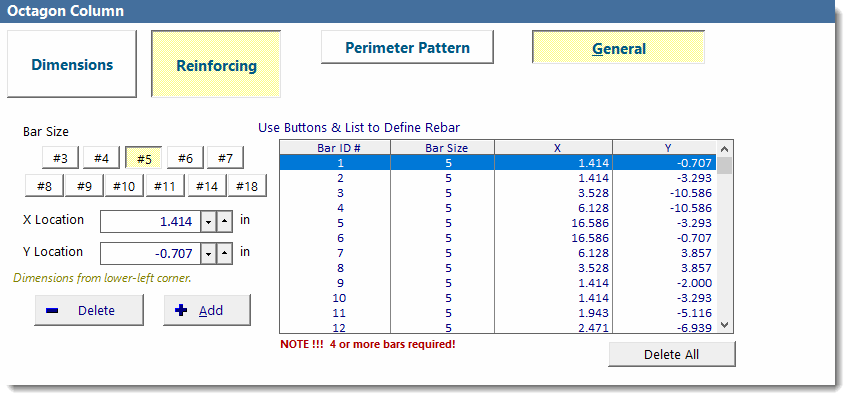Screen dimensions: 850x400
Task: Select the General tab
Action: click(618, 48)
